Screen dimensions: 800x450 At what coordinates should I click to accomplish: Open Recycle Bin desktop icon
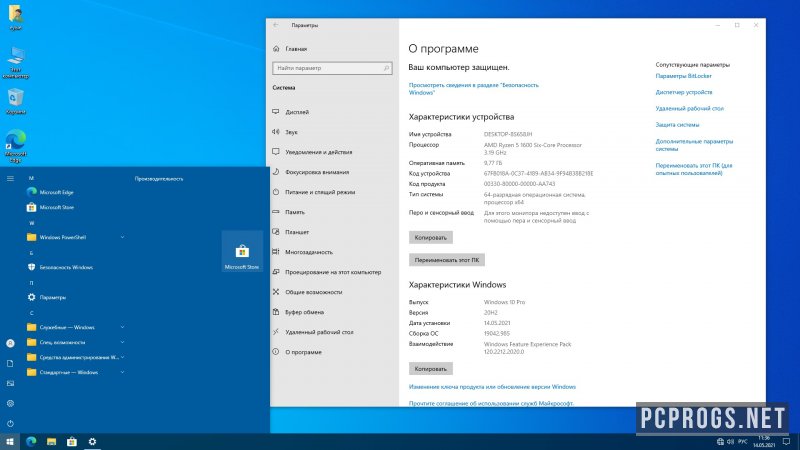tap(15, 101)
